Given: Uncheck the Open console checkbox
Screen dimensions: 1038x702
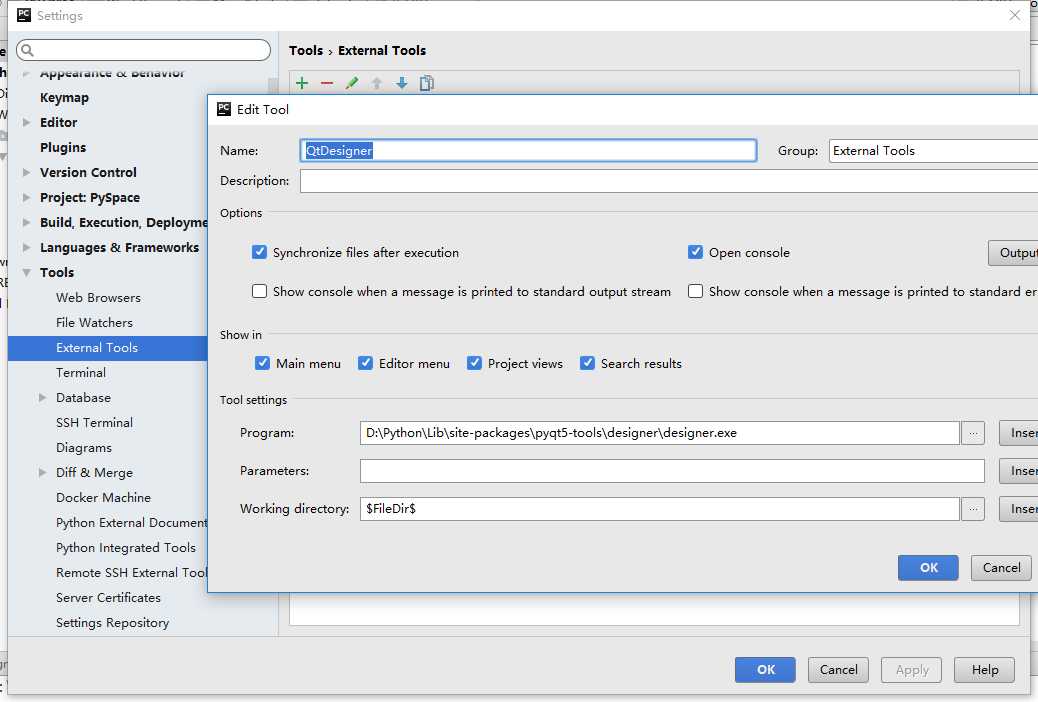Looking at the screenshot, I should pos(695,252).
